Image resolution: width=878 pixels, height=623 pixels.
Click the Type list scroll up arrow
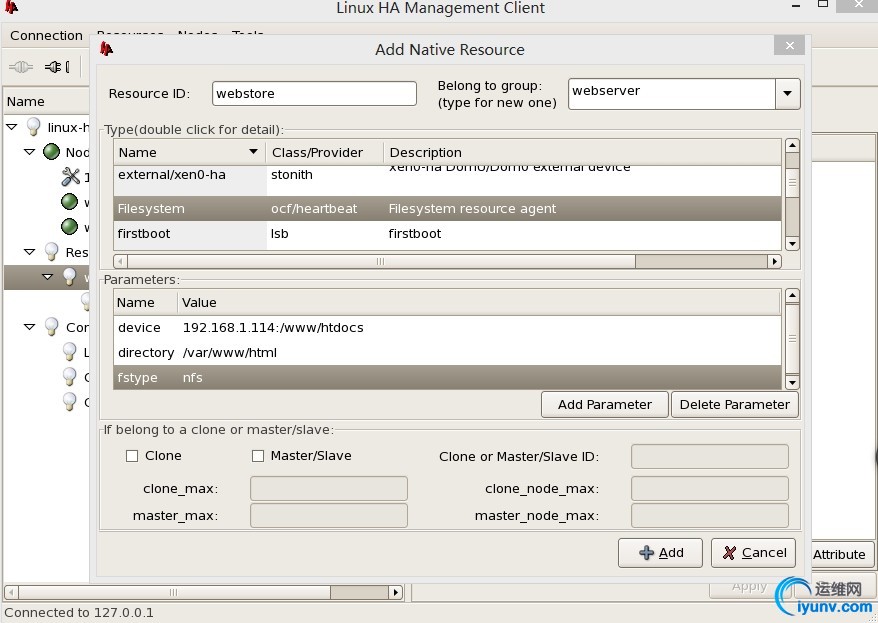click(792, 146)
